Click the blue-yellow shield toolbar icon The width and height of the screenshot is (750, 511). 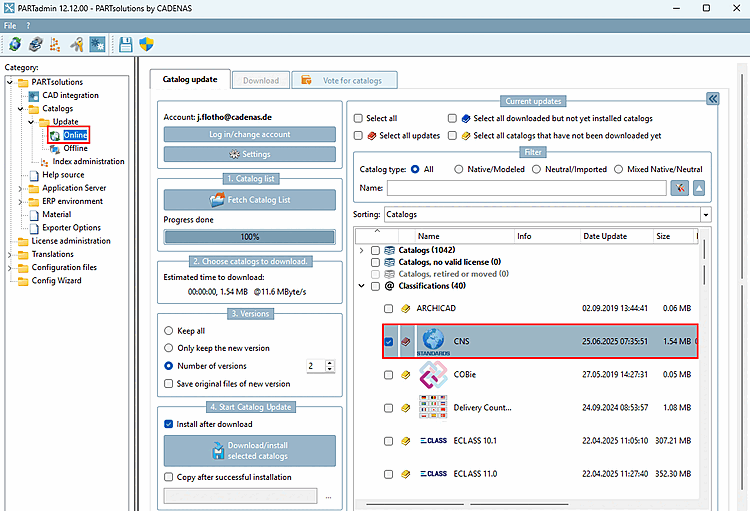click(x=146, y=44)
